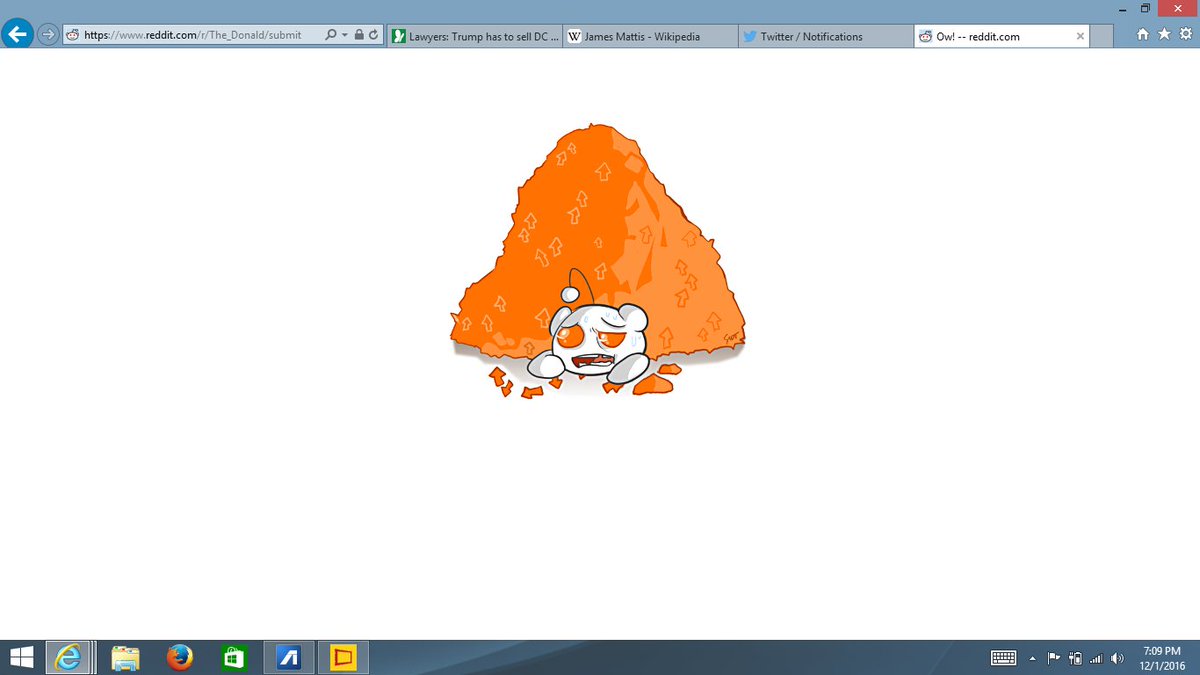Open File Explorer from taskbar
The width and height of the screenshot is (1200, 675).
tap(125, 657)
